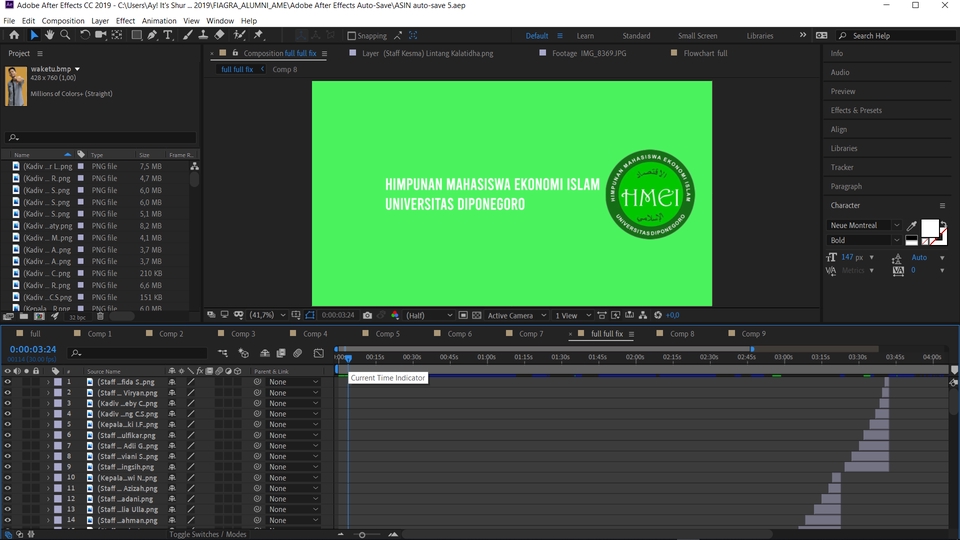Enable Motion Blur timeline switch icon
The height and width of the screenshot is (540, 960).
pyautogui.click(x=298, y=353)
